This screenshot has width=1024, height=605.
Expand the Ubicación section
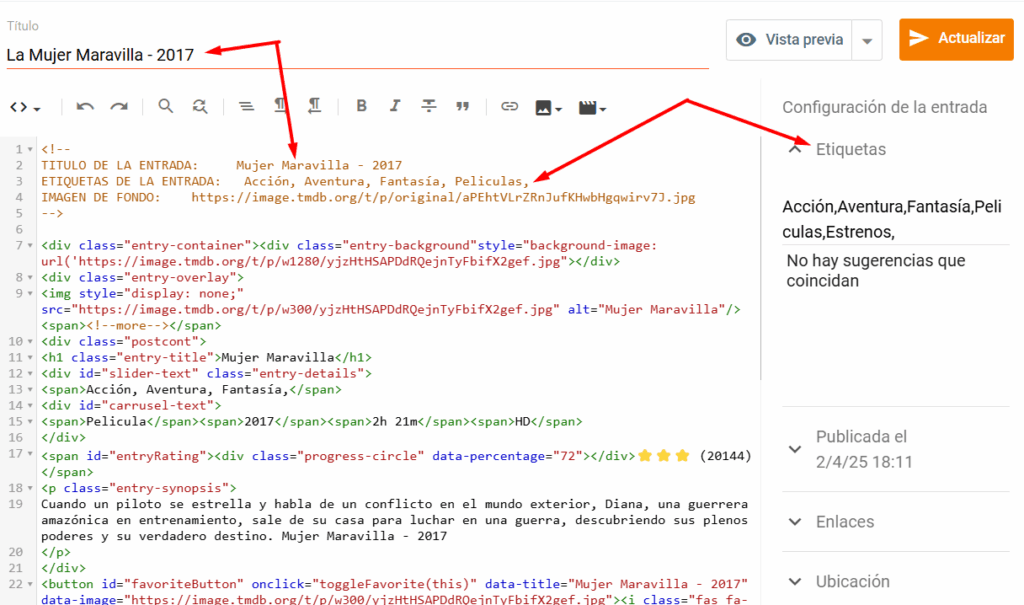tap(795, 581)
